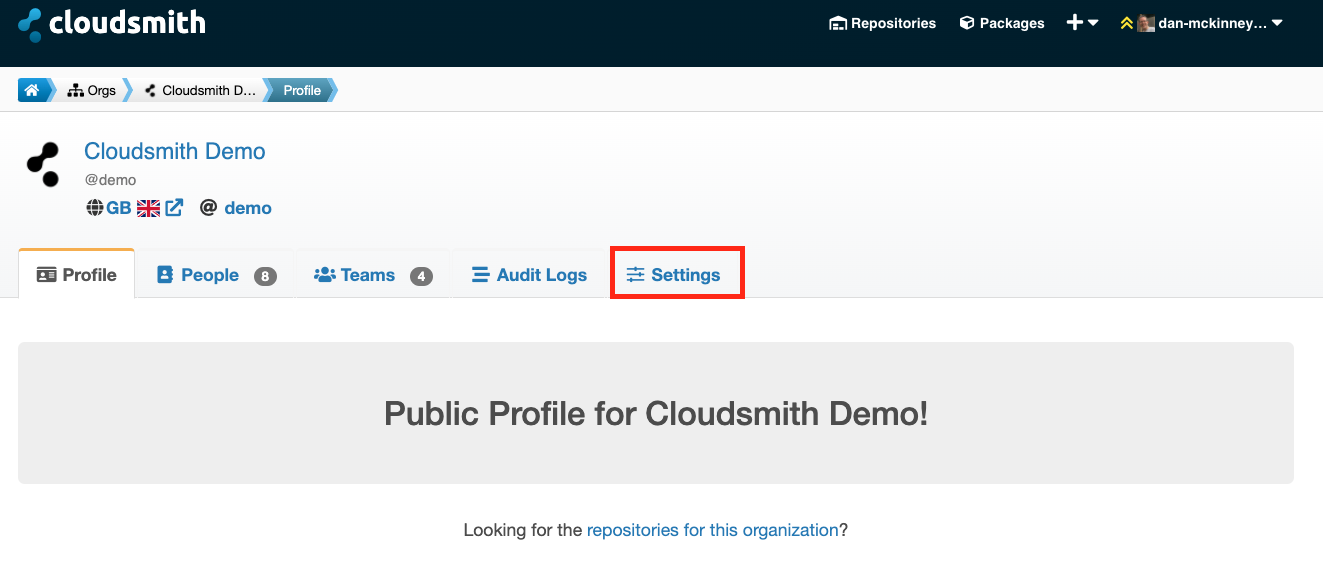Open the Repositories menu item
Screen dimensions: 1323x573
point(883,23)
